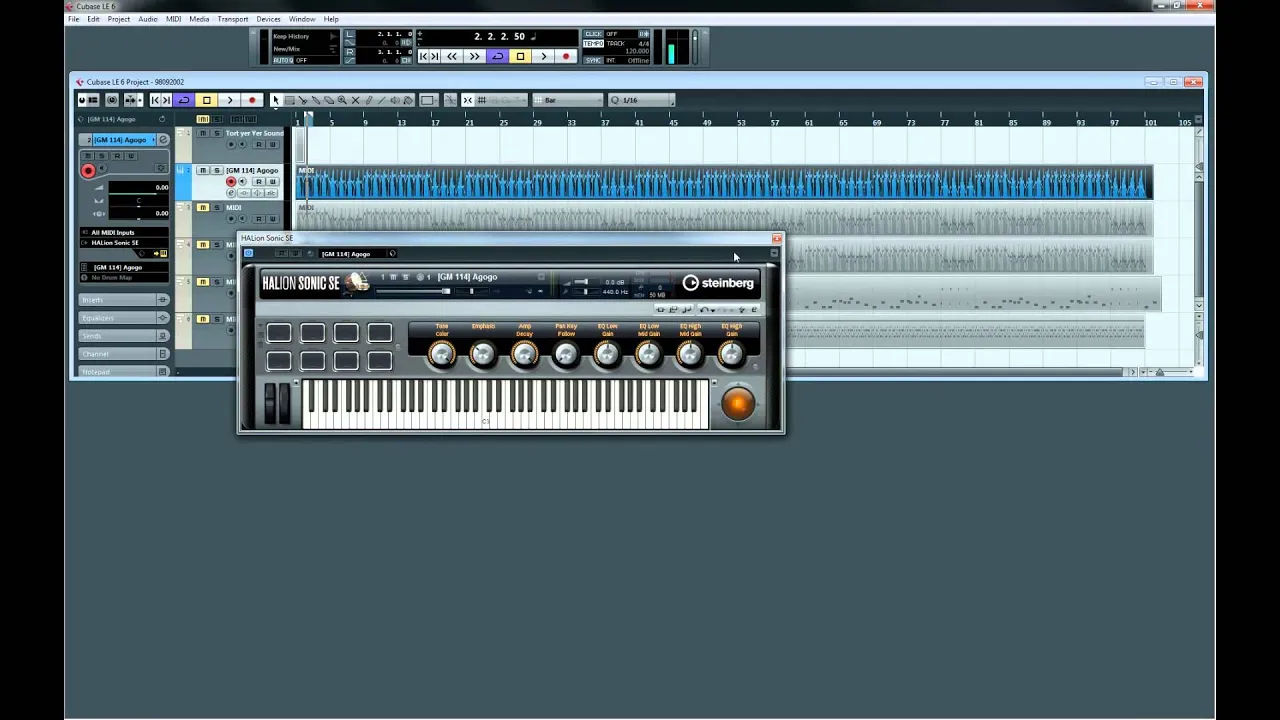
Task: Turn the EQ High Gain knob
Action: tap(731, 354)
